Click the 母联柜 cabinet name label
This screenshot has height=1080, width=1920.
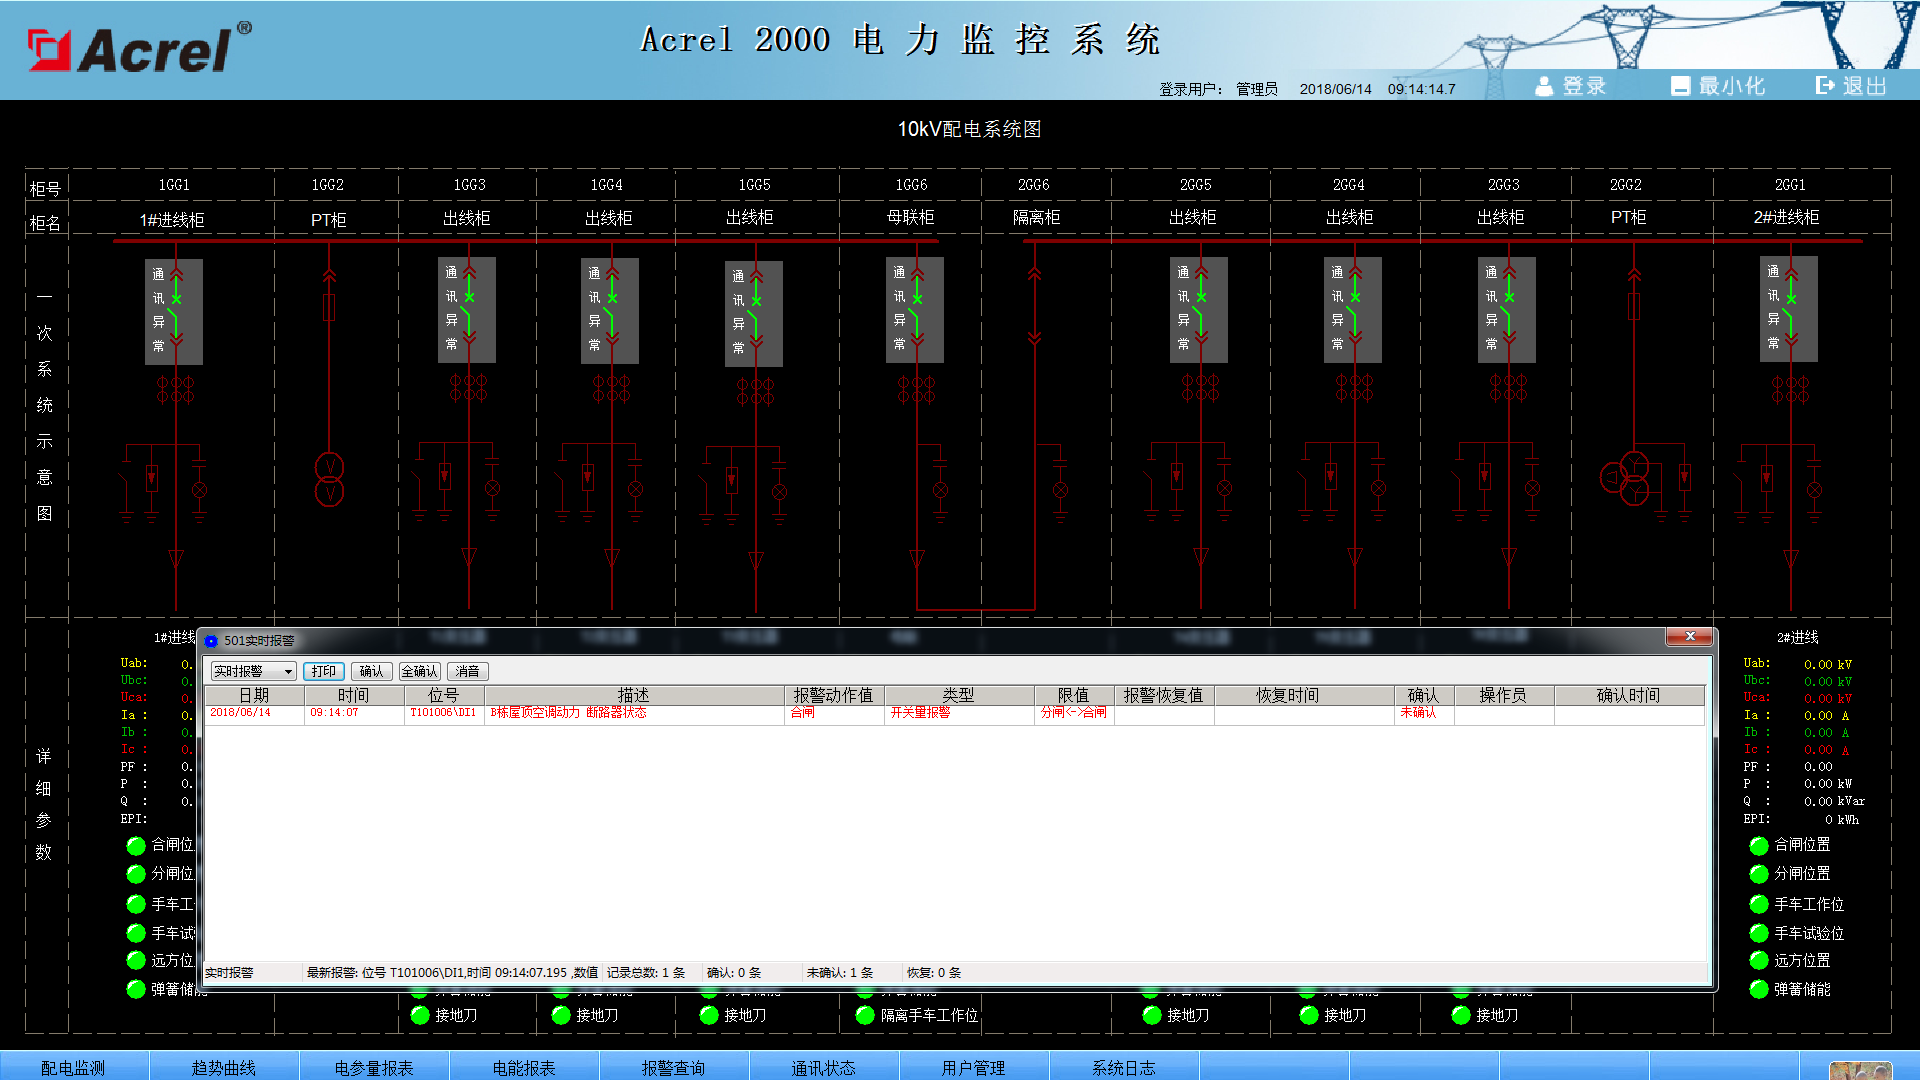click(x=910, y=218)
